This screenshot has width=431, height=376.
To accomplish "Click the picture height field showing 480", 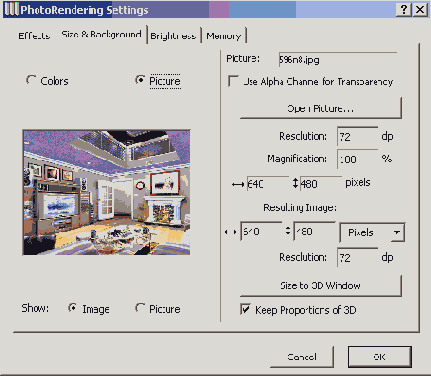I will [320, 184].
